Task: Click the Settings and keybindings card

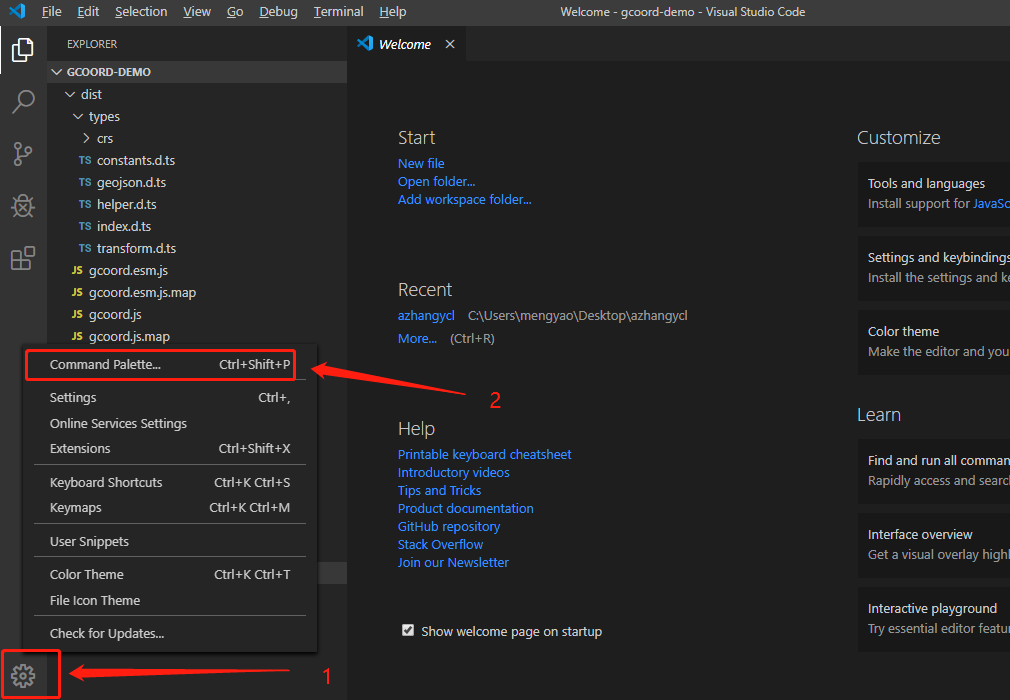Action: [x=934, y=268]
